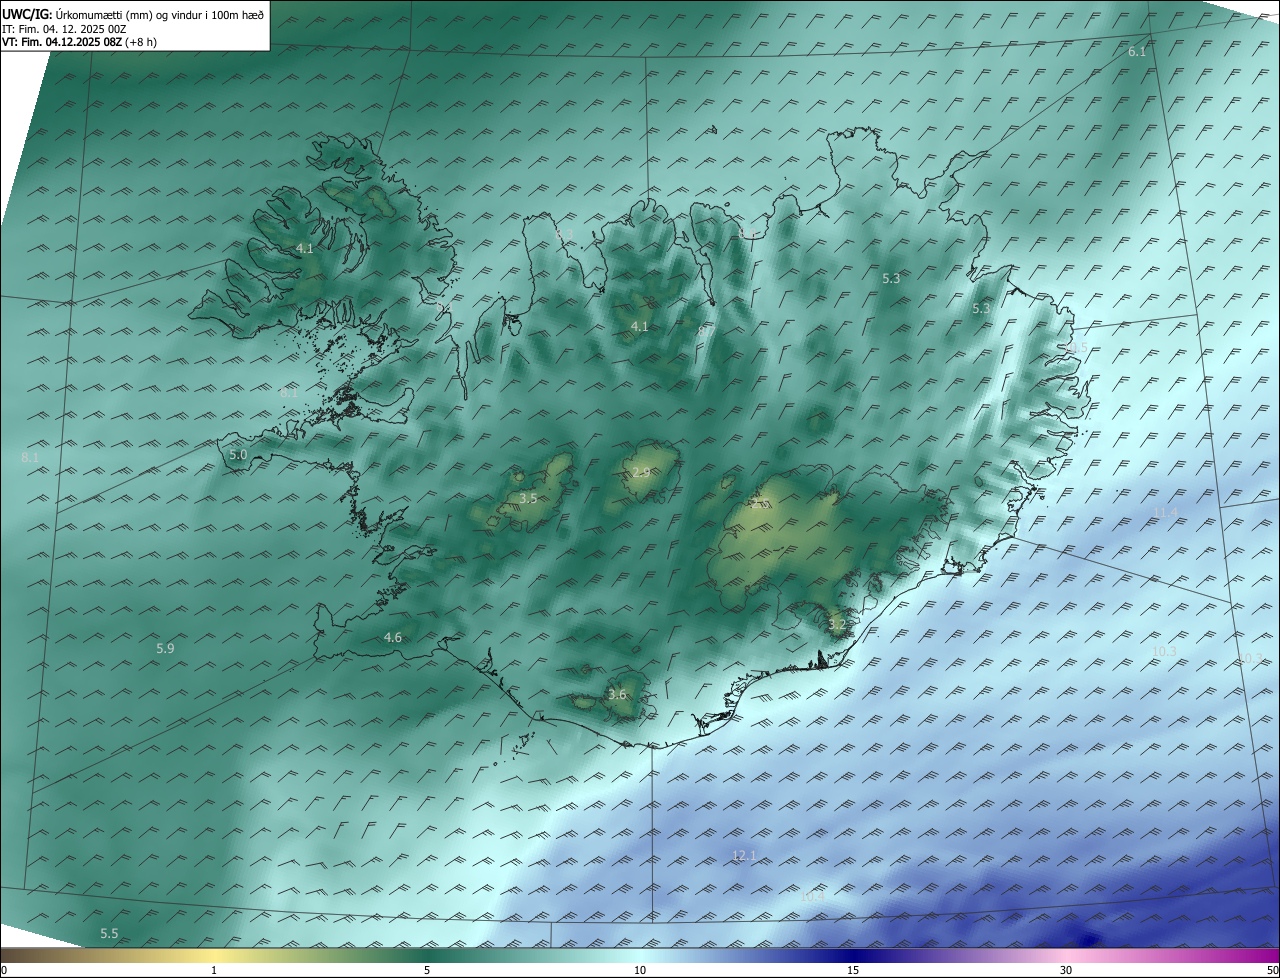Click the 3.6 value on the southern glacier
The width and height of the screenshot is (1280, 978).
(x=617, y=694)
